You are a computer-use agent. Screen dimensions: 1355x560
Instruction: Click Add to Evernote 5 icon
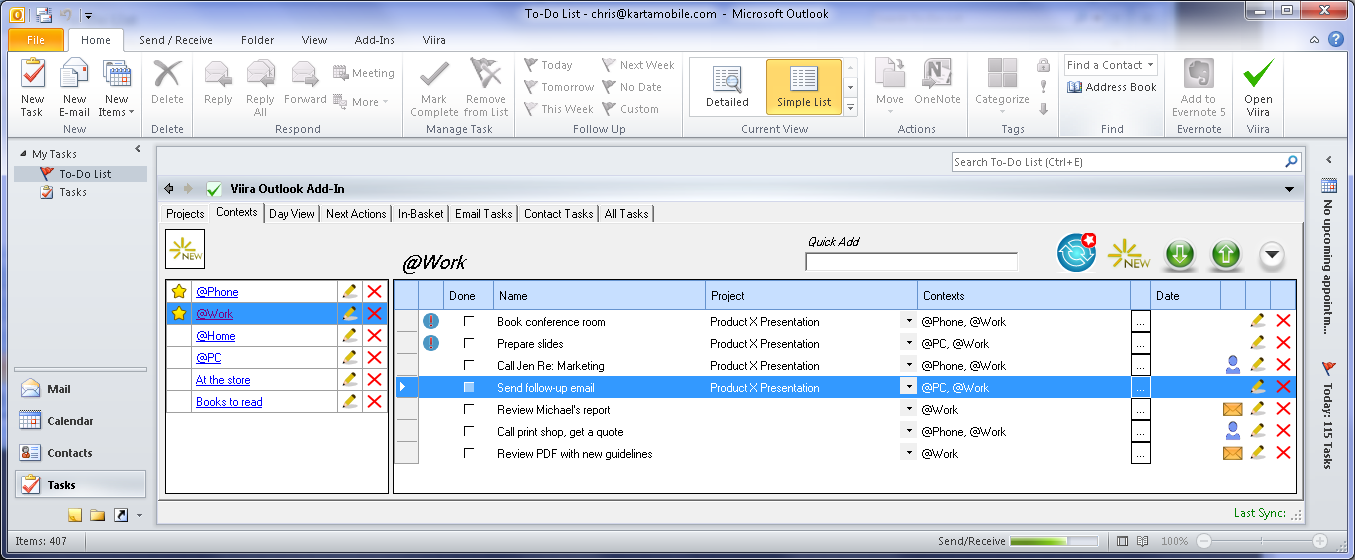(x=1198, y=88)
